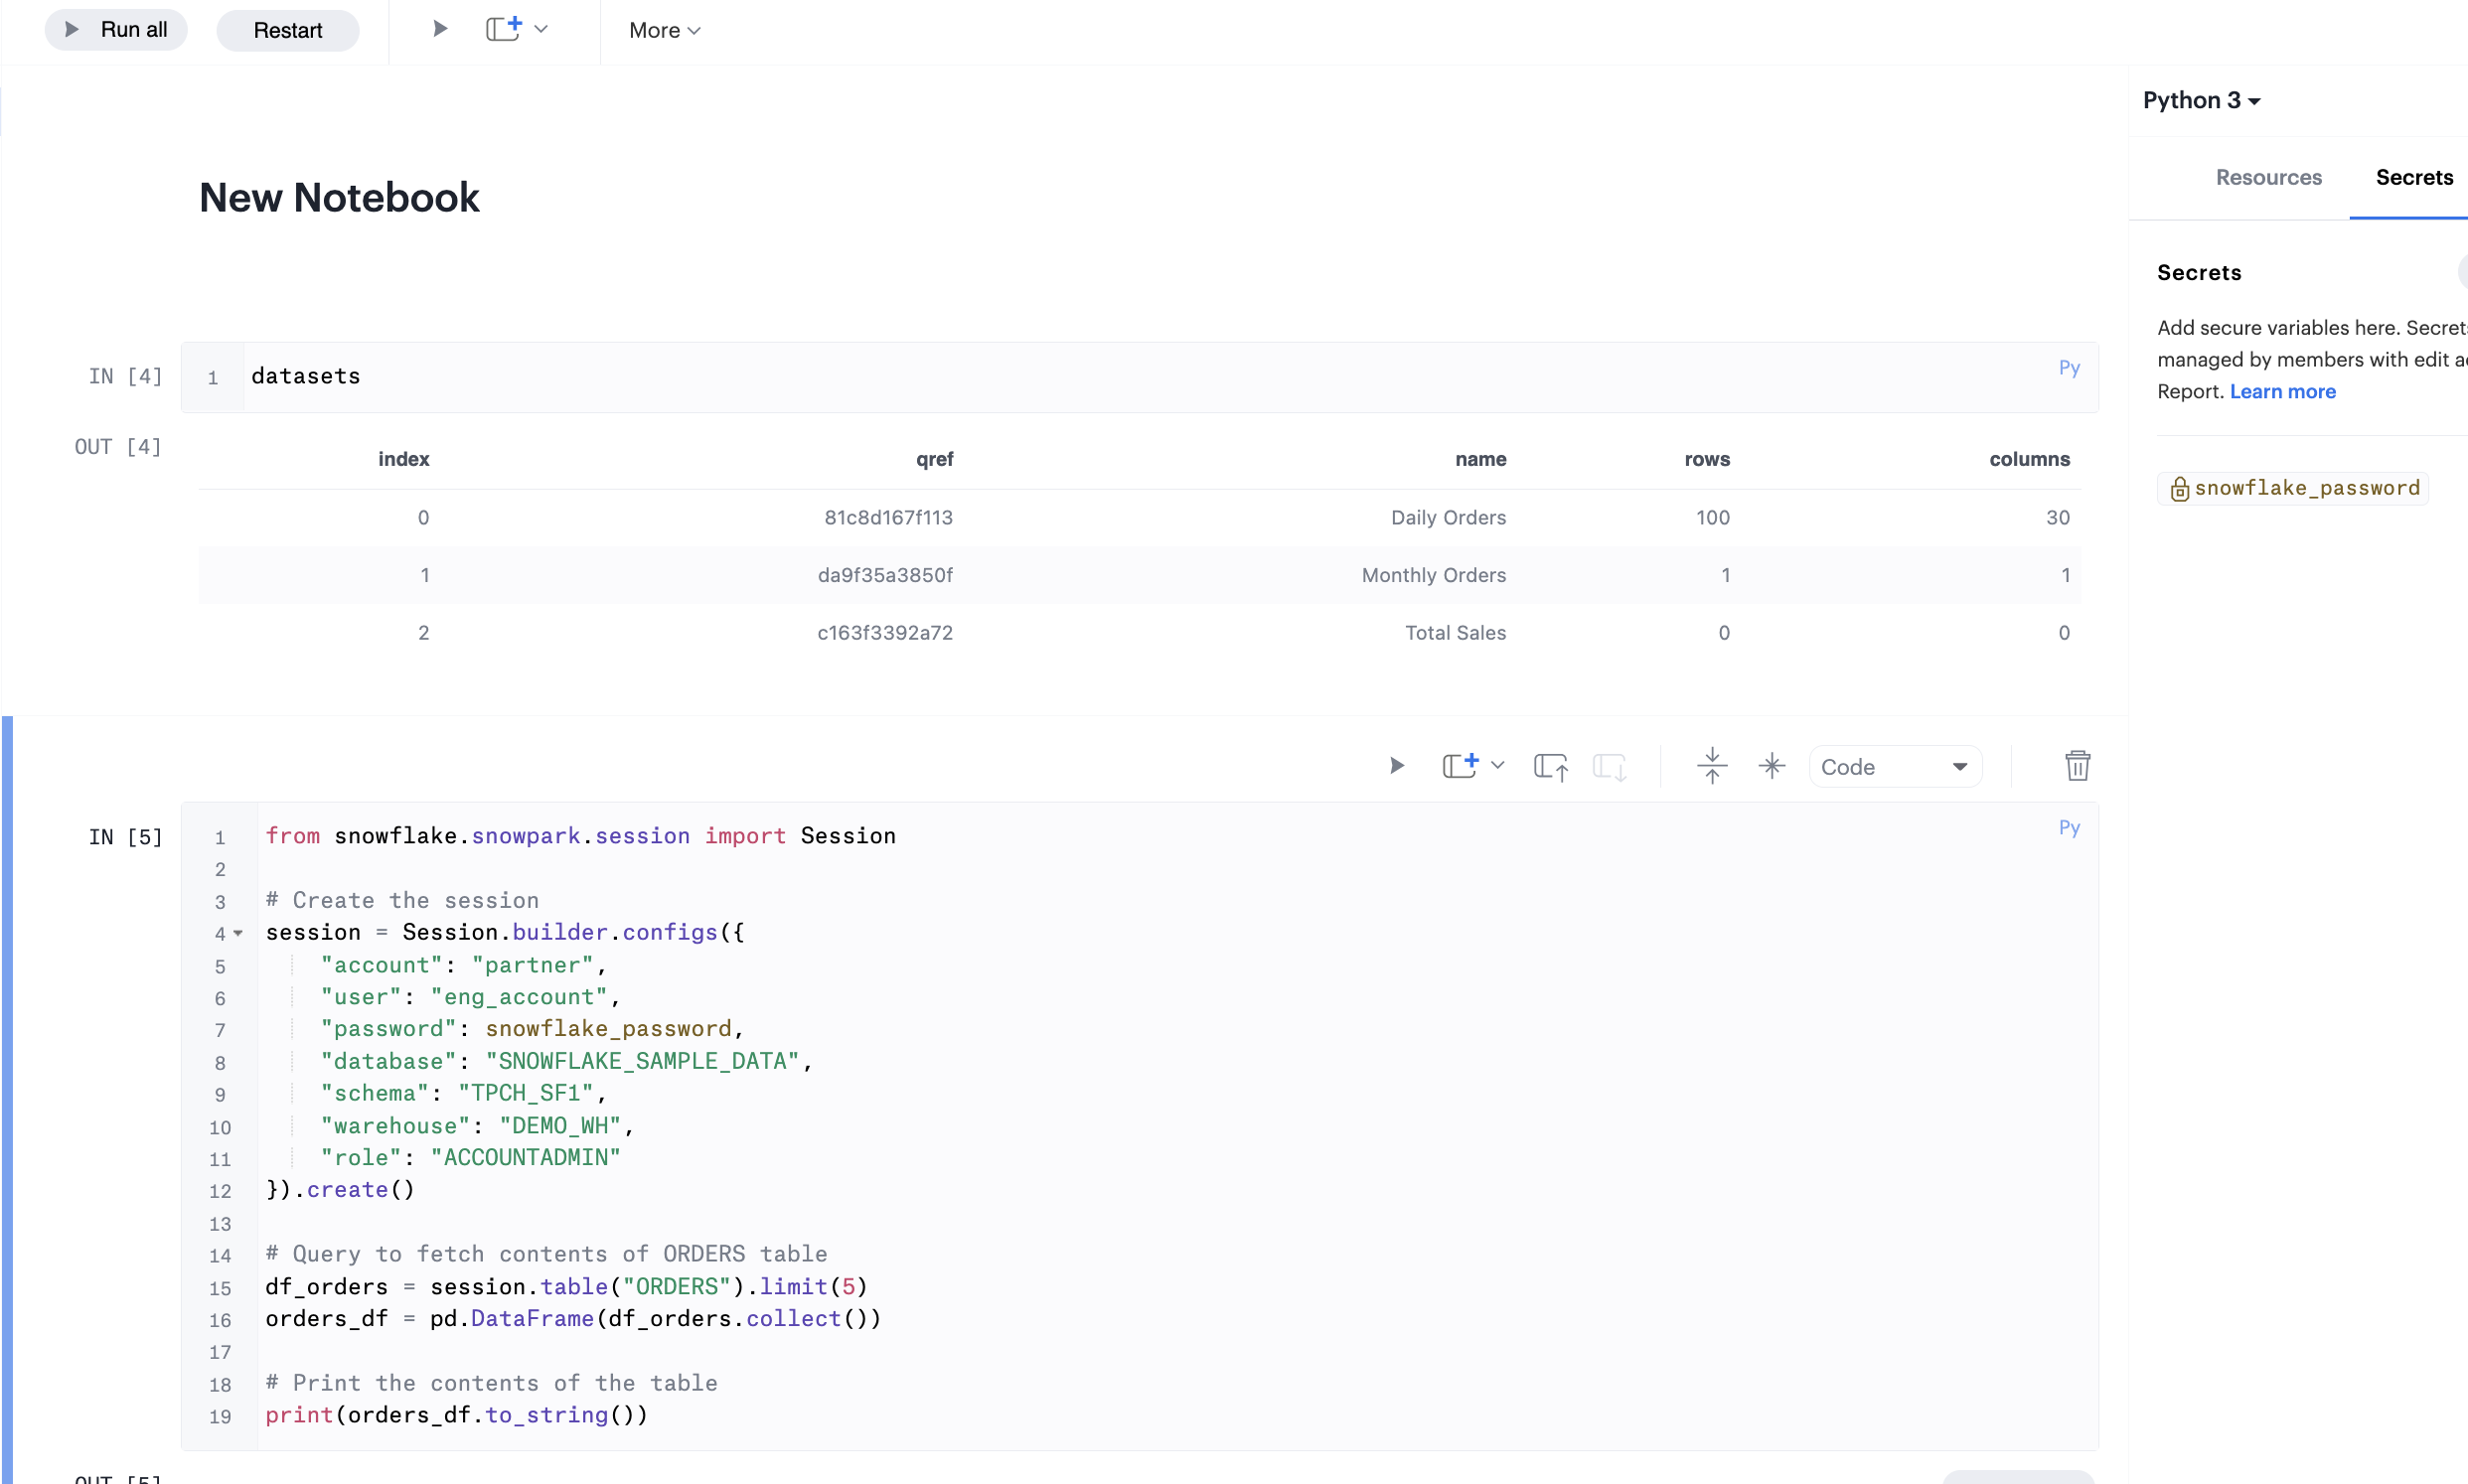Expand the More menu

[x=664, y=30]
